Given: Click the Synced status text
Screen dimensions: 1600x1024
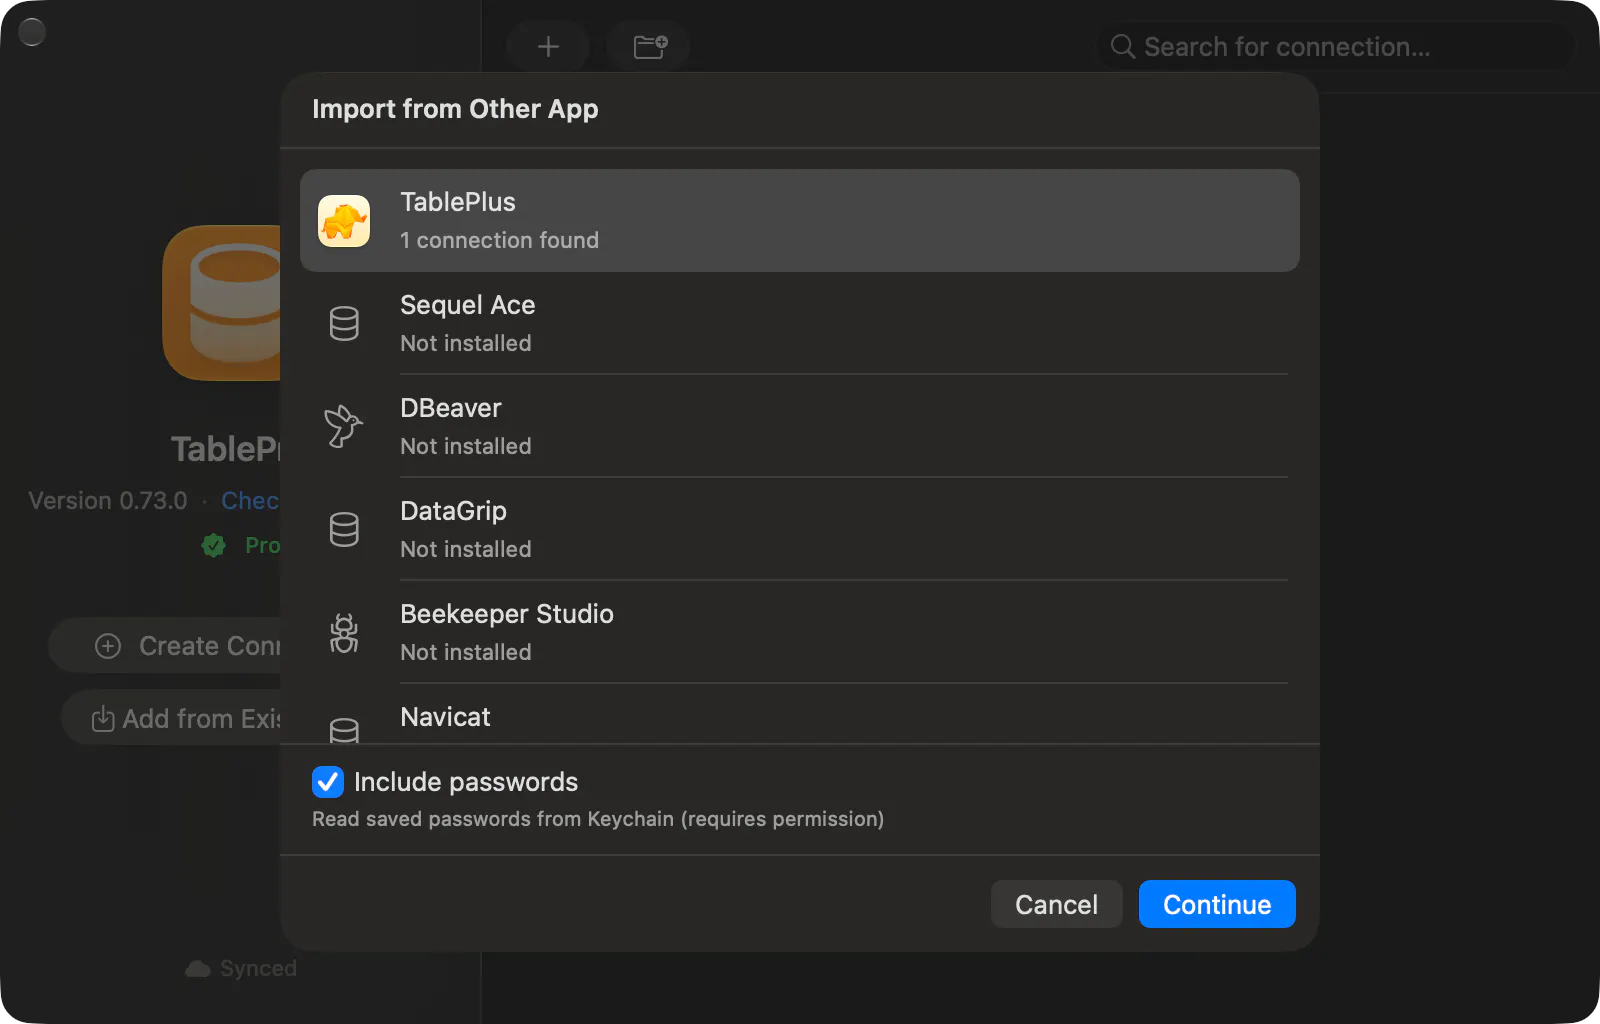Looking at the screenshot, I should (258, 968).
